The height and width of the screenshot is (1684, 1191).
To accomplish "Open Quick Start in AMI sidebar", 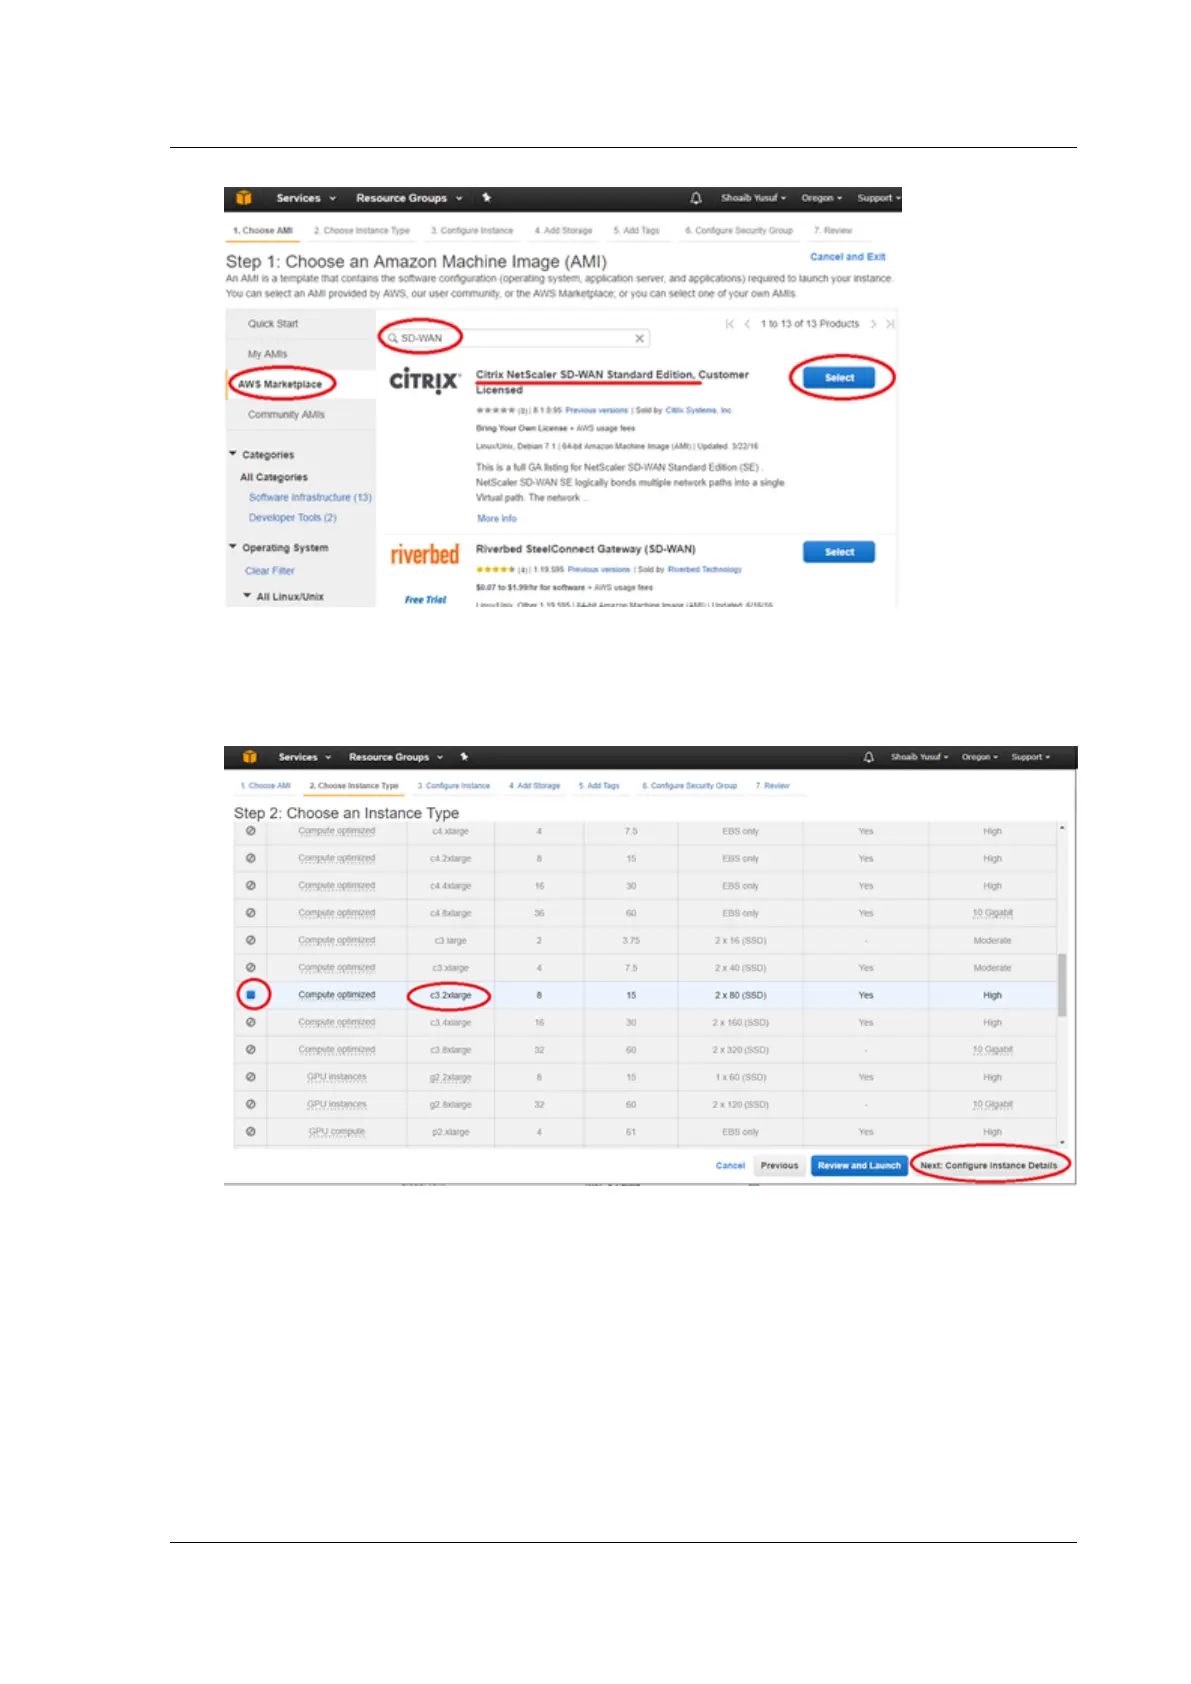I will [x=273, y=324].
